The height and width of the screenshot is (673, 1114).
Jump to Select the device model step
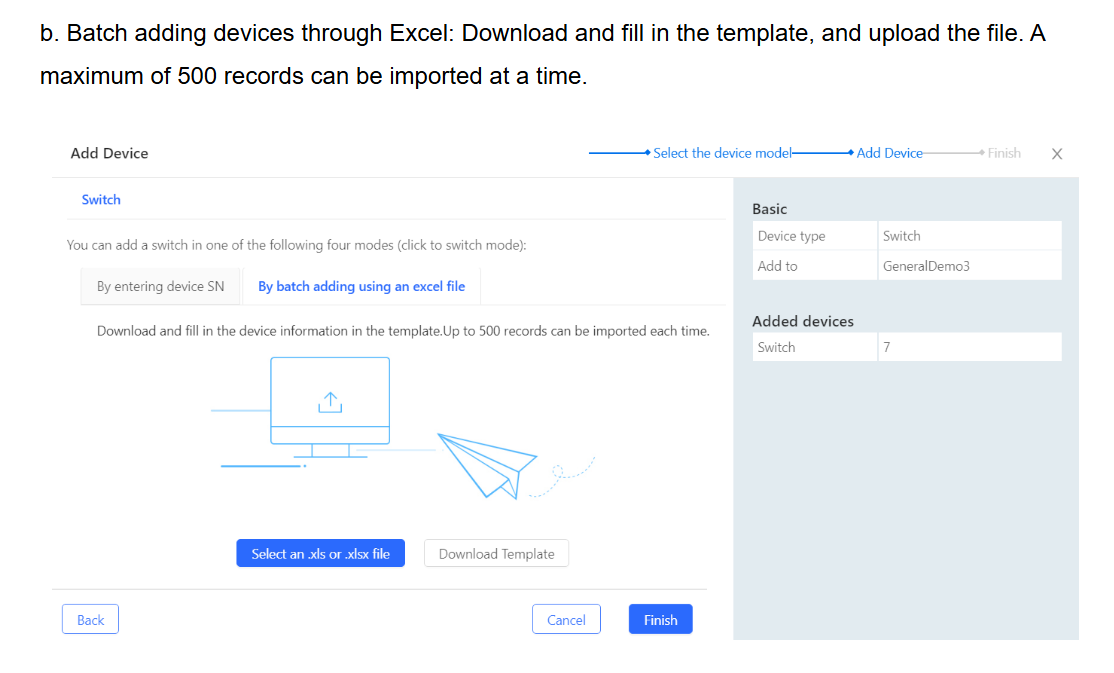(722, 153)
